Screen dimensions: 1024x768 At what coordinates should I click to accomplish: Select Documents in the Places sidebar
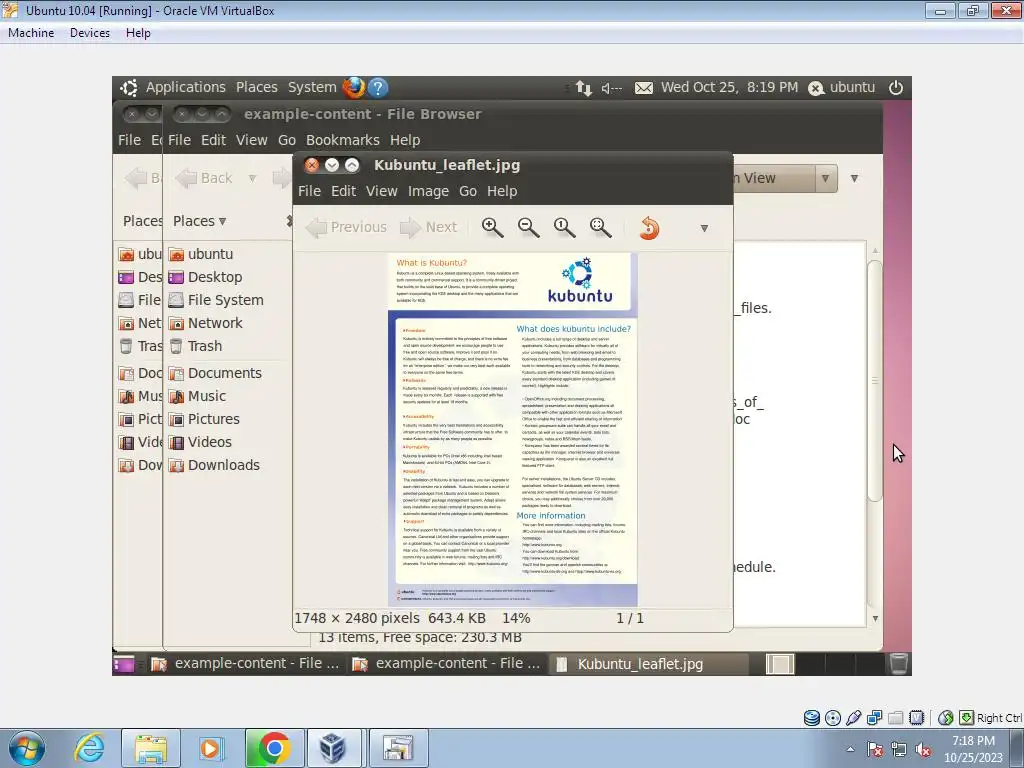coord(225,374)
